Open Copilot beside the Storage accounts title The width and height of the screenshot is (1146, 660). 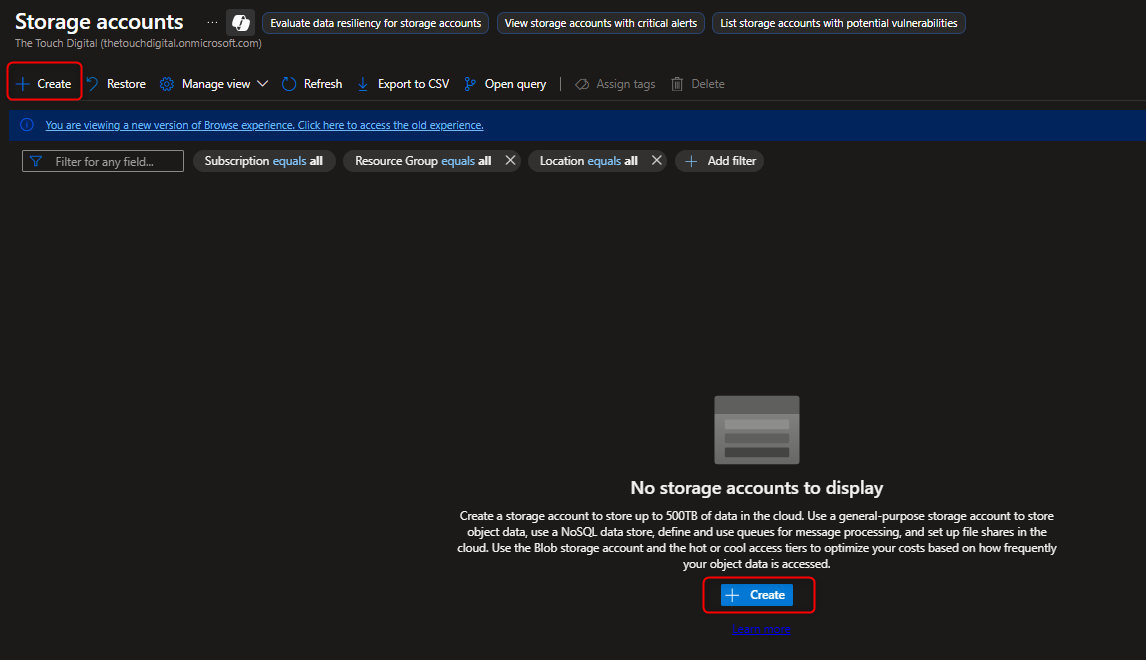(x=240, y=21)
